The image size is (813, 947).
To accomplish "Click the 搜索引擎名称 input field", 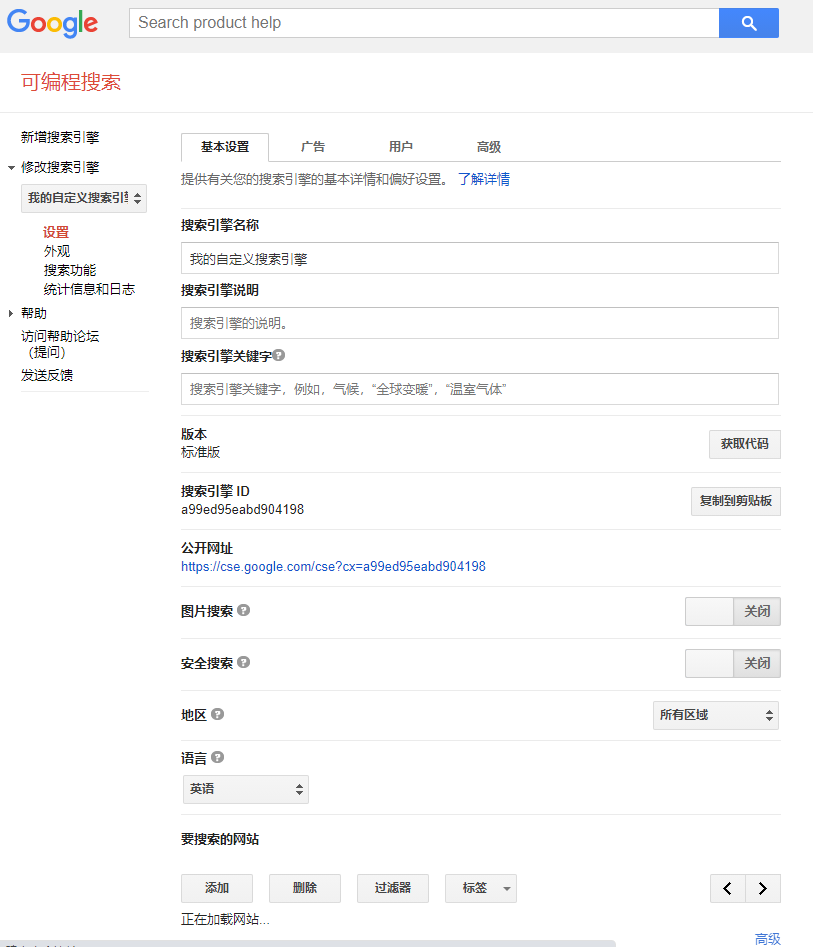I will tap(480, 258).
